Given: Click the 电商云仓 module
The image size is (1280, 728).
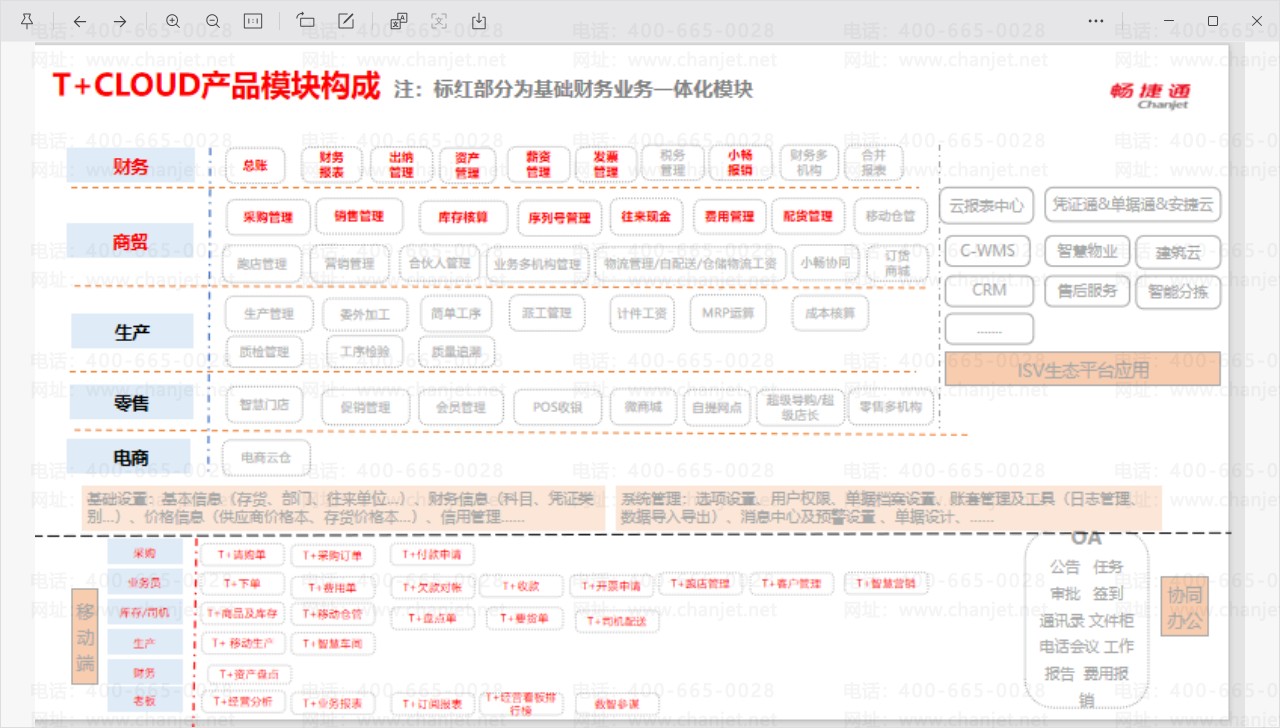Looking at the screenshot, I should point(266,458).
